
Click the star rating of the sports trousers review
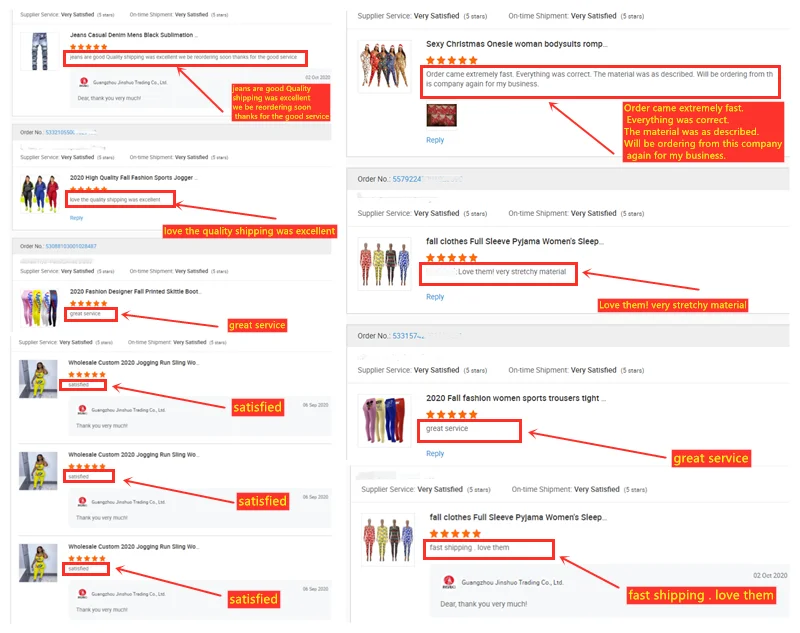point(452,414)
